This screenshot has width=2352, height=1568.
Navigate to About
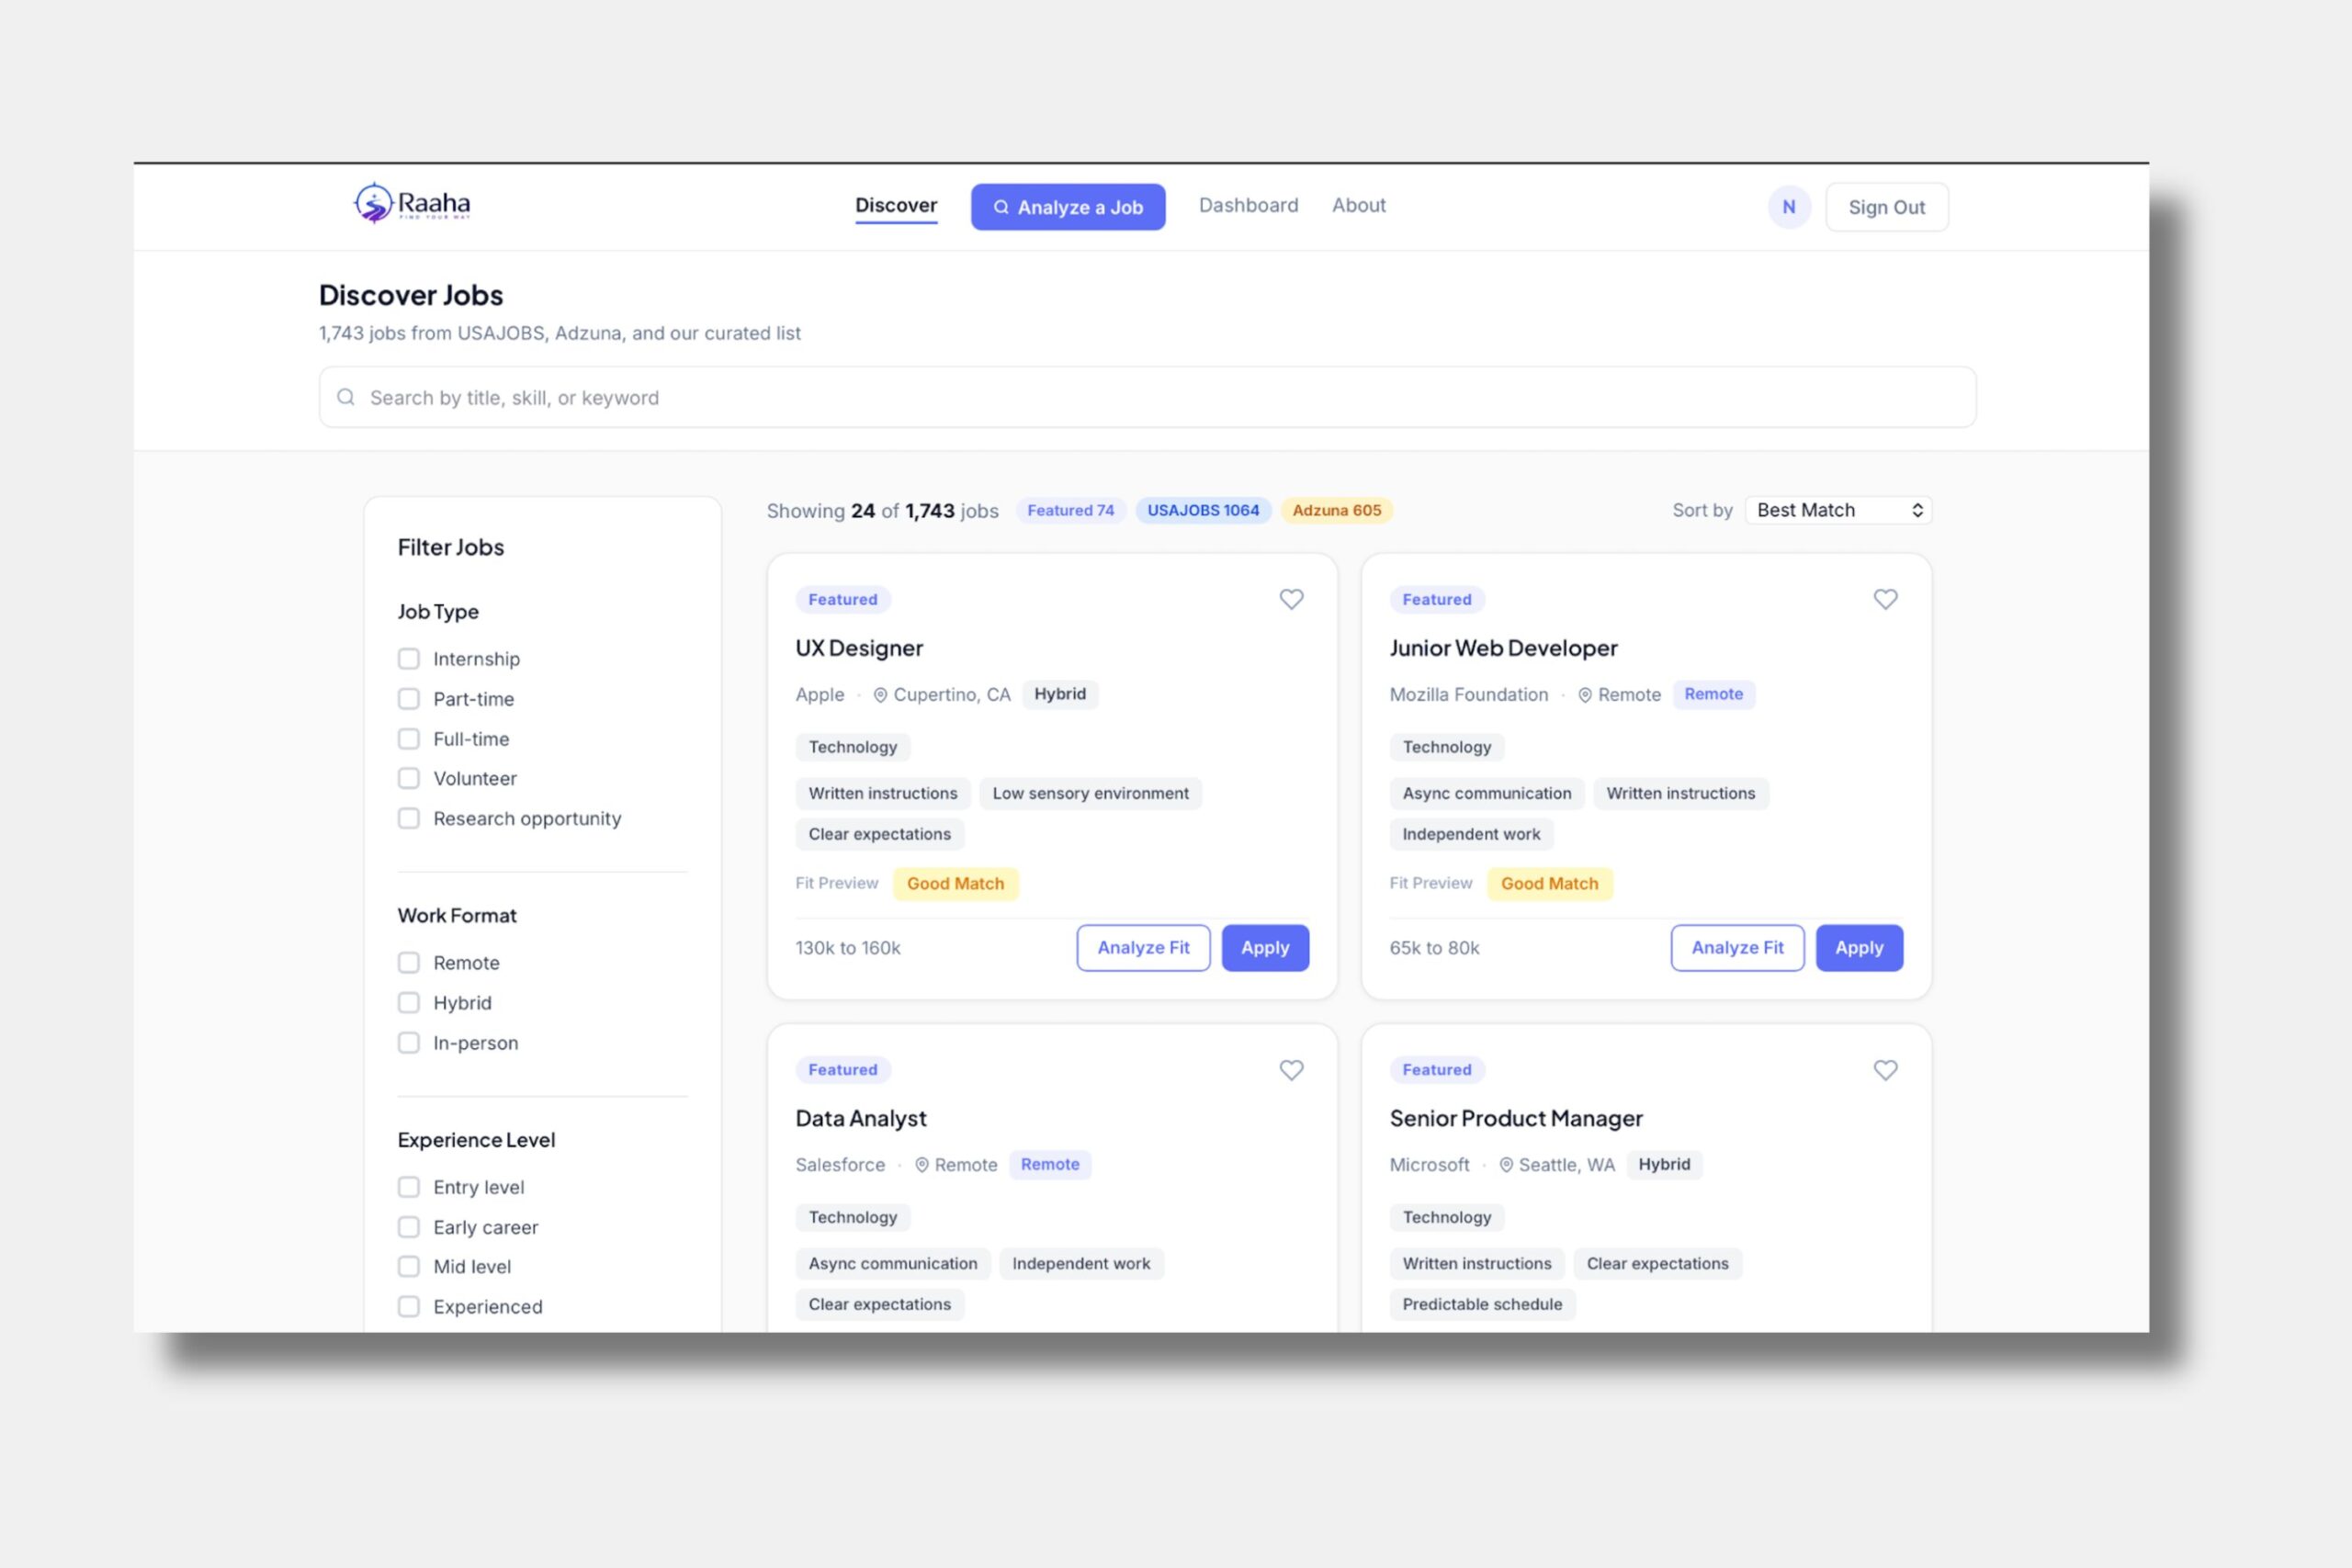click(x=1358, y=205)
